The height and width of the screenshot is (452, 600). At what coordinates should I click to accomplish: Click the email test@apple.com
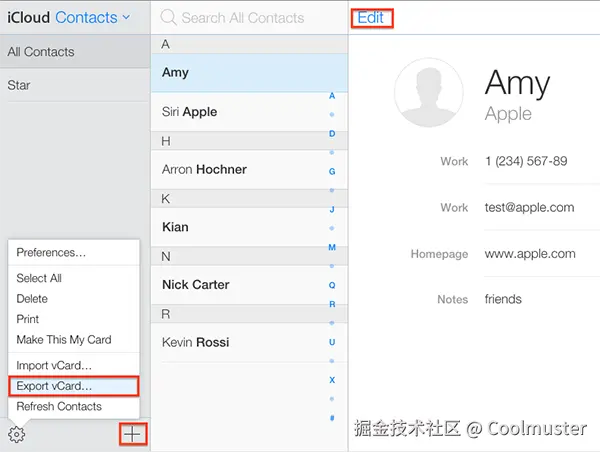click(x=529, y=207)
